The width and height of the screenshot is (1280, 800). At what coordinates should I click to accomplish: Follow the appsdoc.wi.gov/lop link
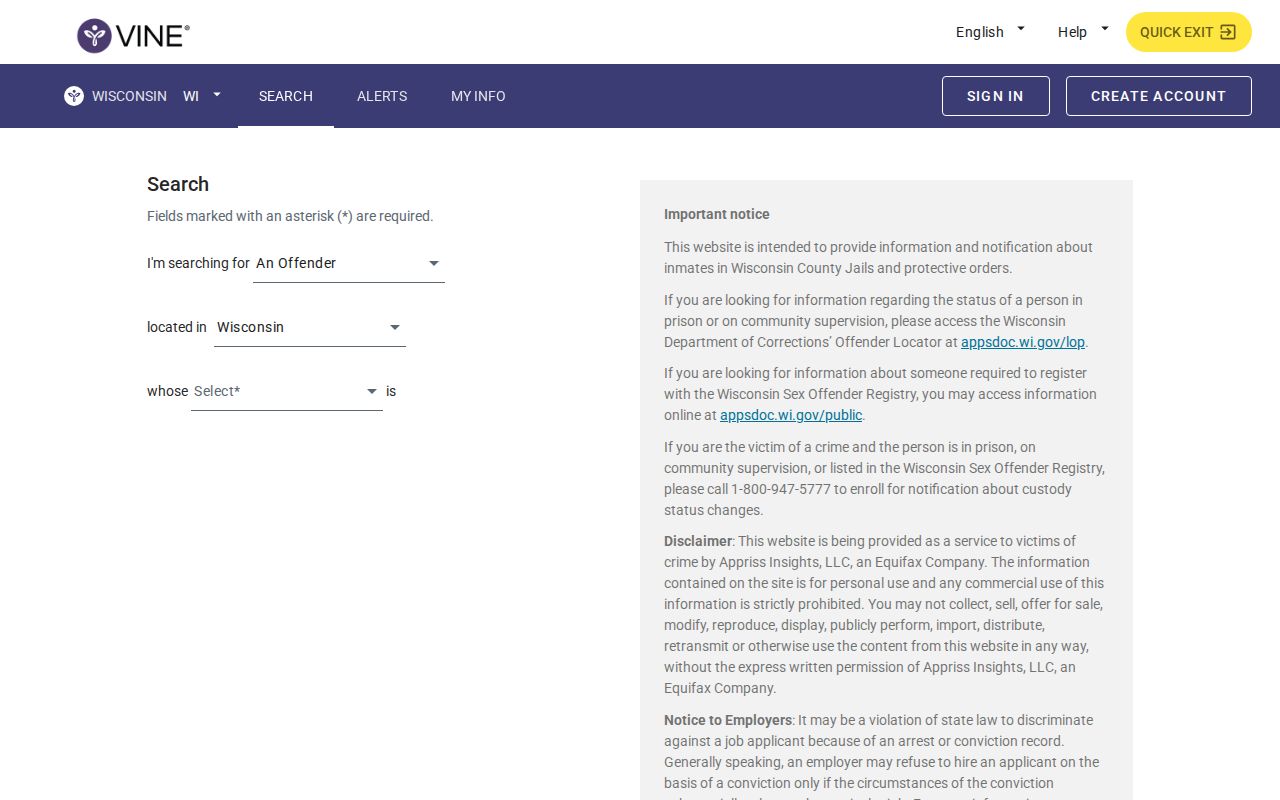tap(1023, 342)
